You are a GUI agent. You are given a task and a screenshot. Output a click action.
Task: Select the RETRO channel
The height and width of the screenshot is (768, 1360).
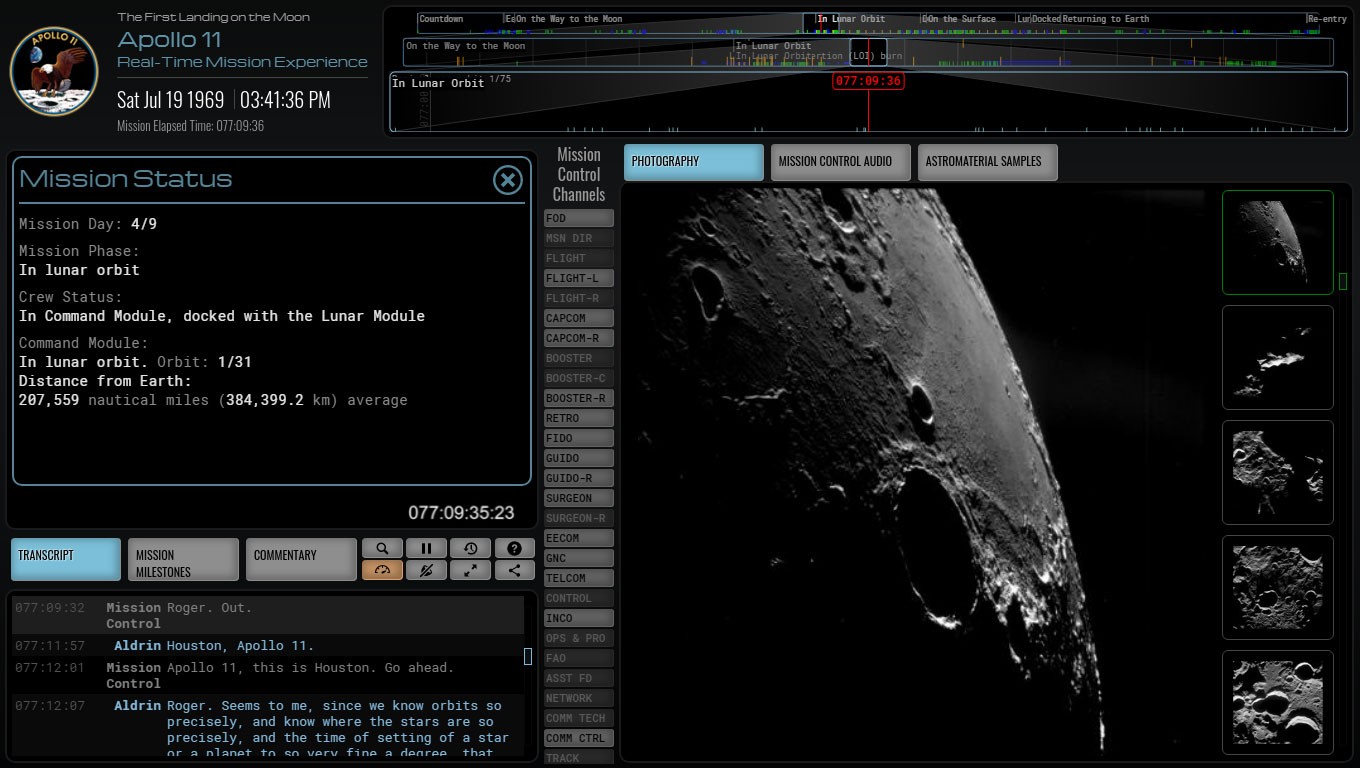[579, 418]
